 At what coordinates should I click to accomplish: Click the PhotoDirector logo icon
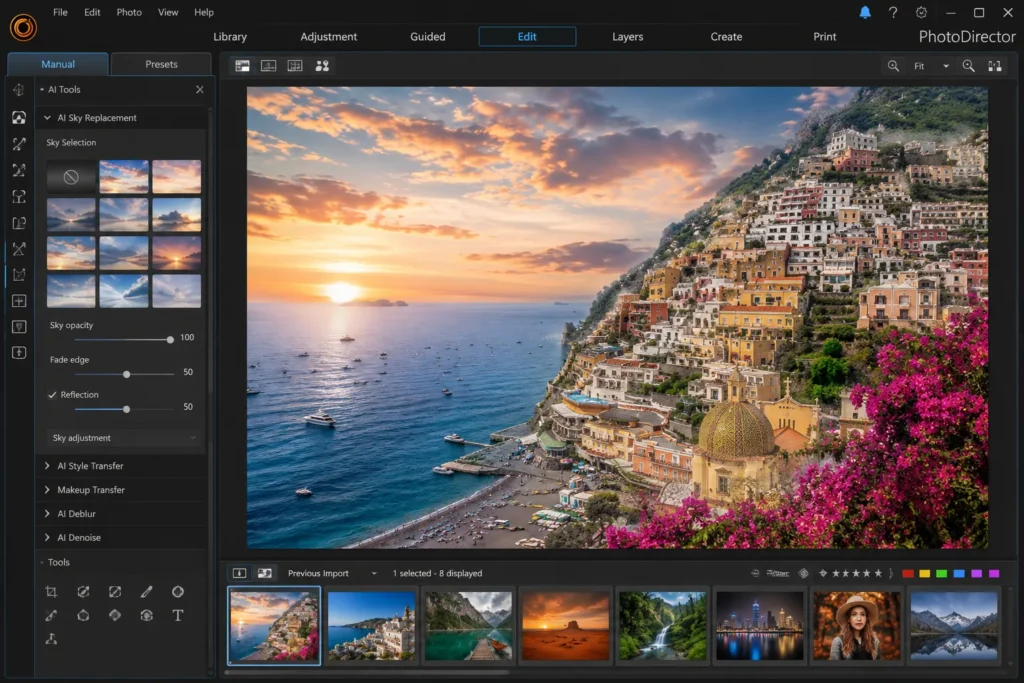(x=24, y=27)
